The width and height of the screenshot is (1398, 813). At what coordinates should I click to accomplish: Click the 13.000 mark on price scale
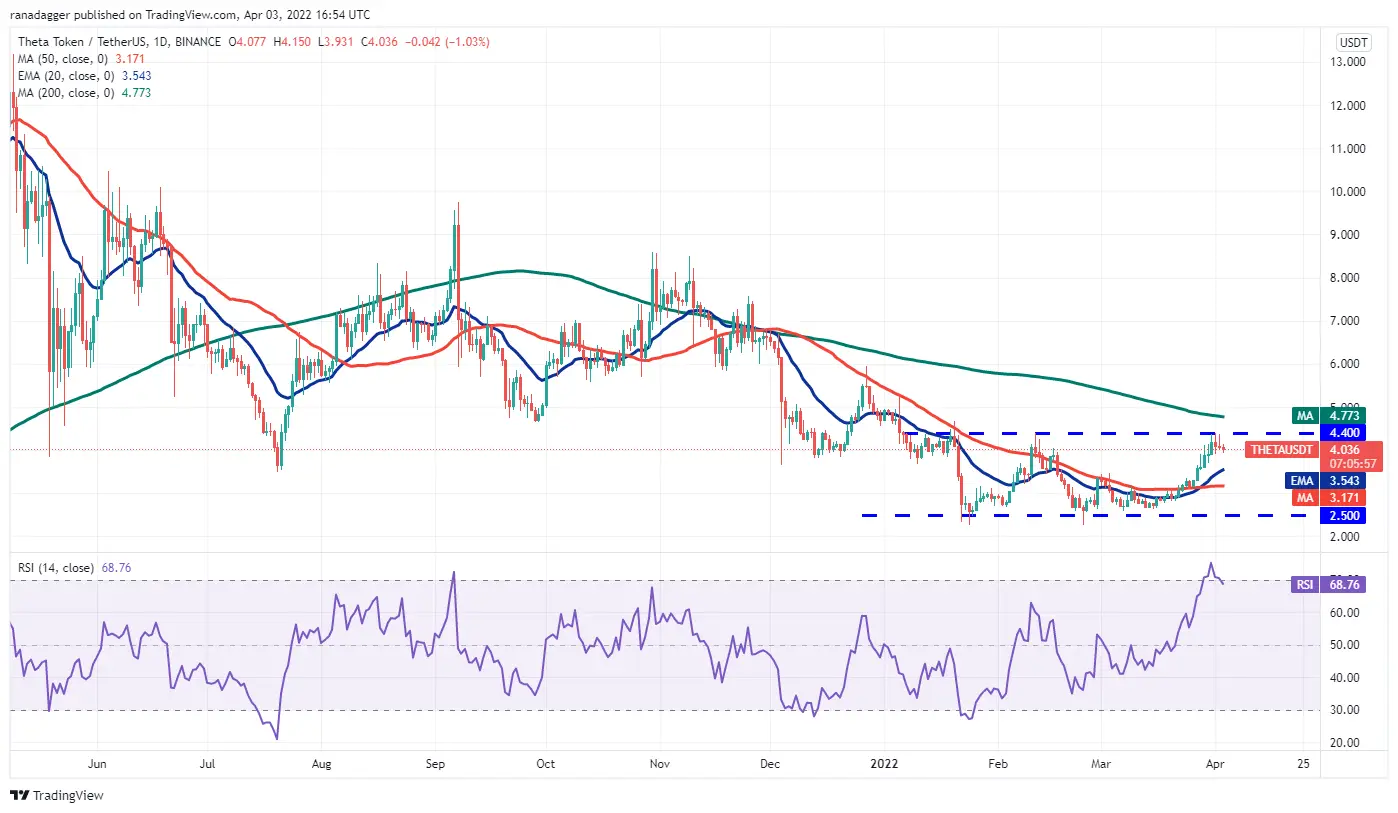(x=1351, y=62)
